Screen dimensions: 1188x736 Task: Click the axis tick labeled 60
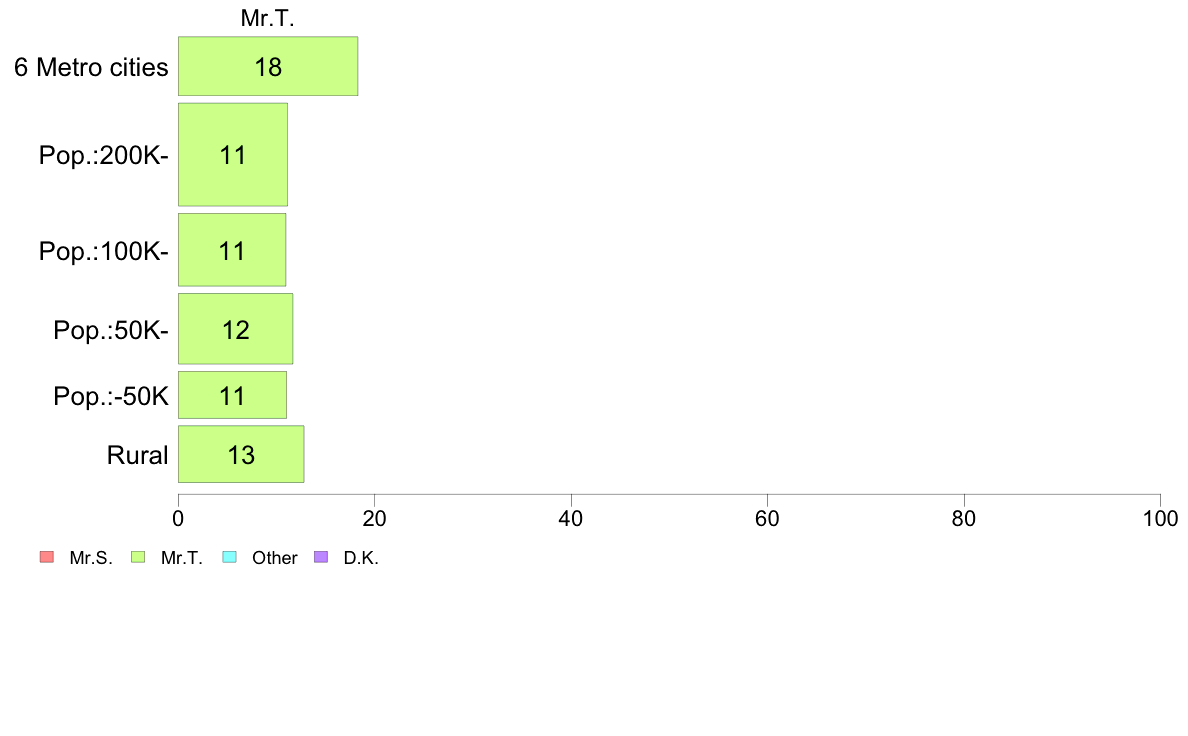tap(767, 518)
